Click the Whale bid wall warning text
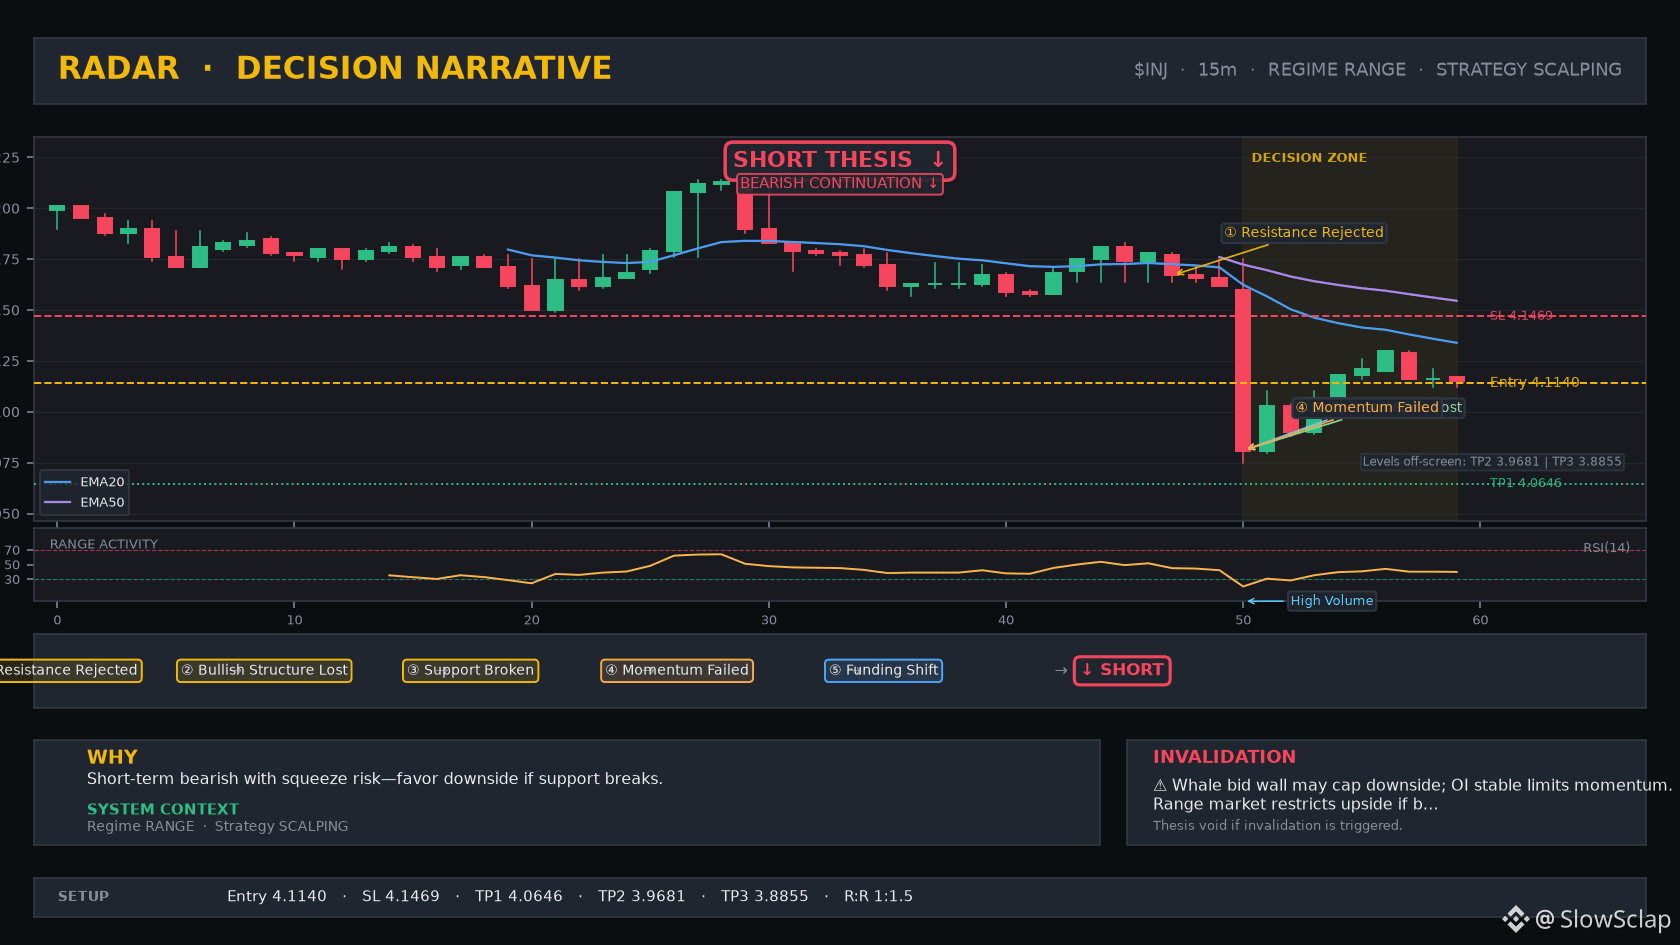 click(x=1412, y=795)
